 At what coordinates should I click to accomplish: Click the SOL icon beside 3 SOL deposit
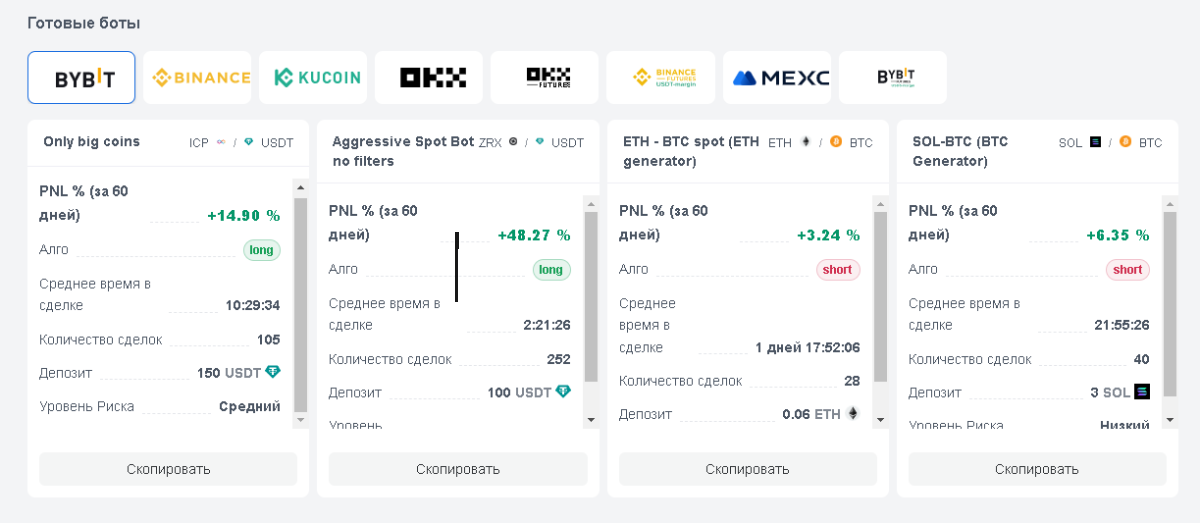pyautogui.click(x=1142, y=391)
